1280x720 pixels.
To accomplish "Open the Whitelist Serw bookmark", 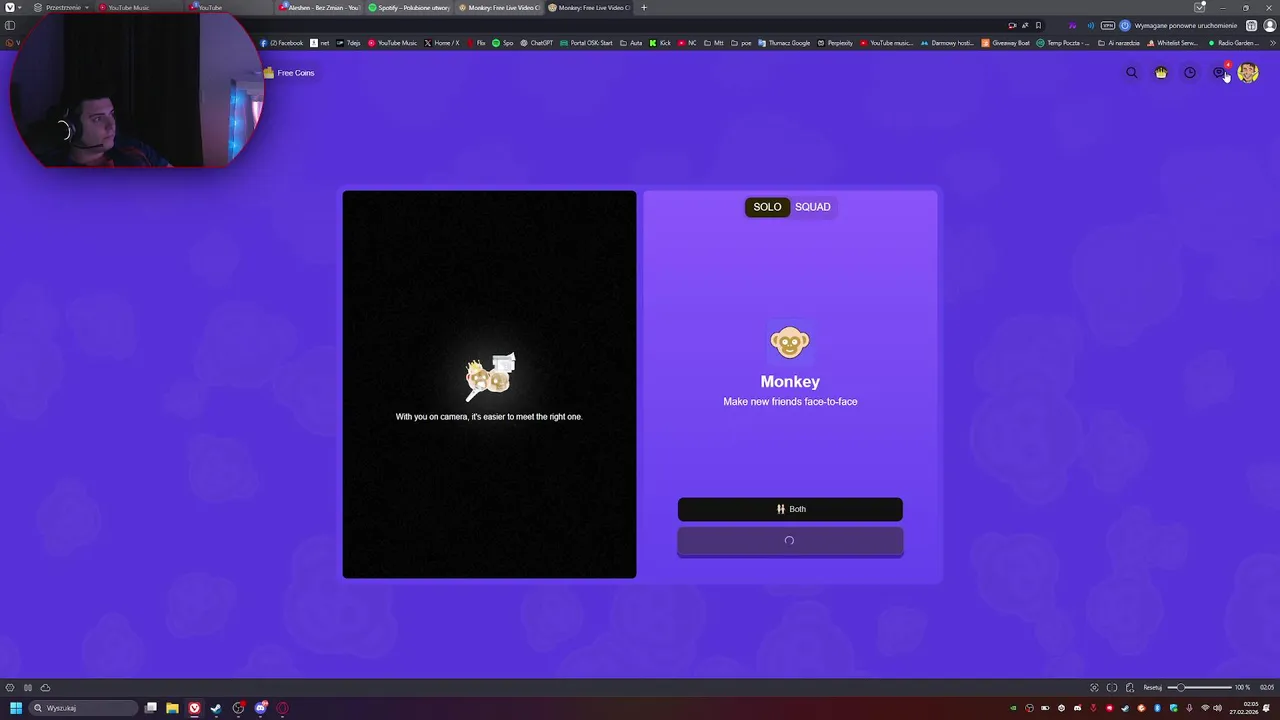I will tap(1173, 43).
